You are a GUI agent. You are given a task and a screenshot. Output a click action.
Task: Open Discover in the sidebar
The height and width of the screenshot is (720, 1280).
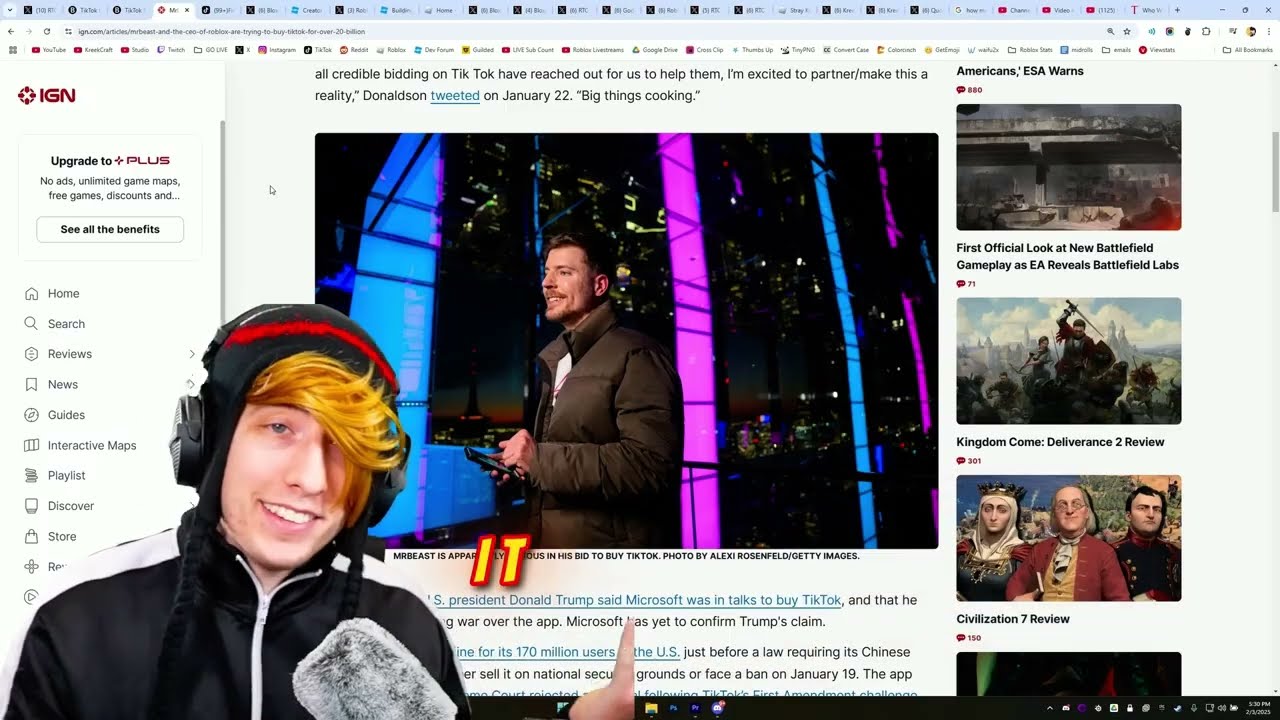click(71, 506)
